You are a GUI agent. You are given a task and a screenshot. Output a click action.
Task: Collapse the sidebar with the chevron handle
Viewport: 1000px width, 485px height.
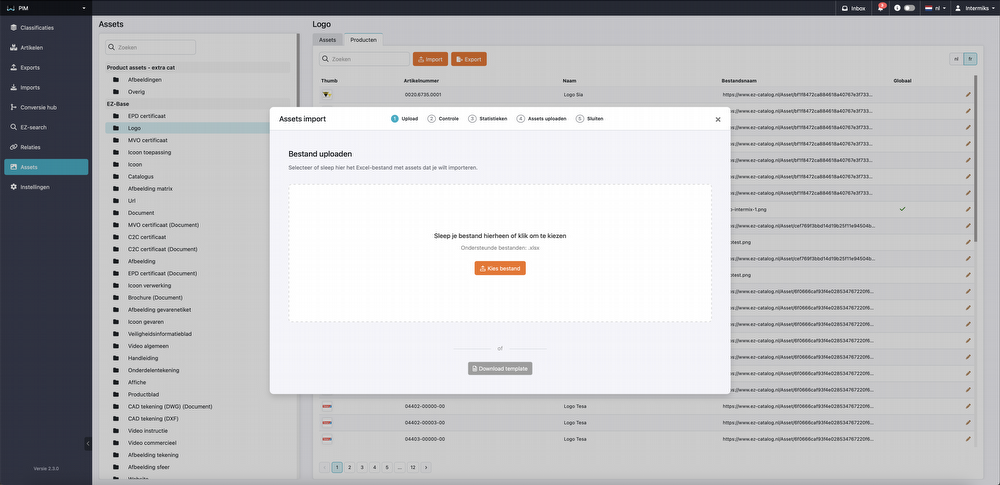tap(88, 443)
